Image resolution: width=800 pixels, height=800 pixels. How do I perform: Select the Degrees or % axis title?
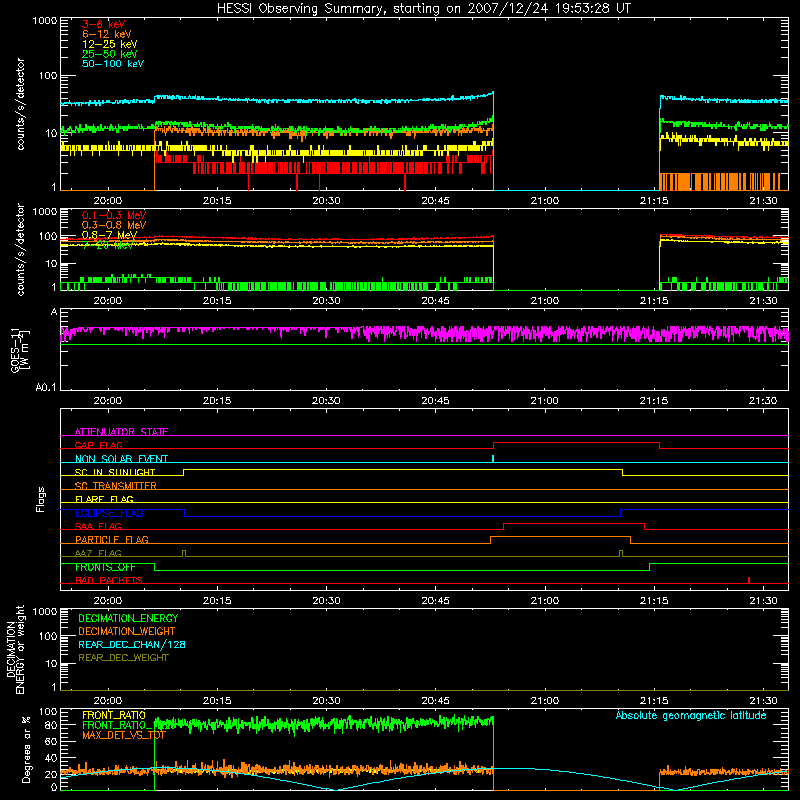[x=26, y=749]
